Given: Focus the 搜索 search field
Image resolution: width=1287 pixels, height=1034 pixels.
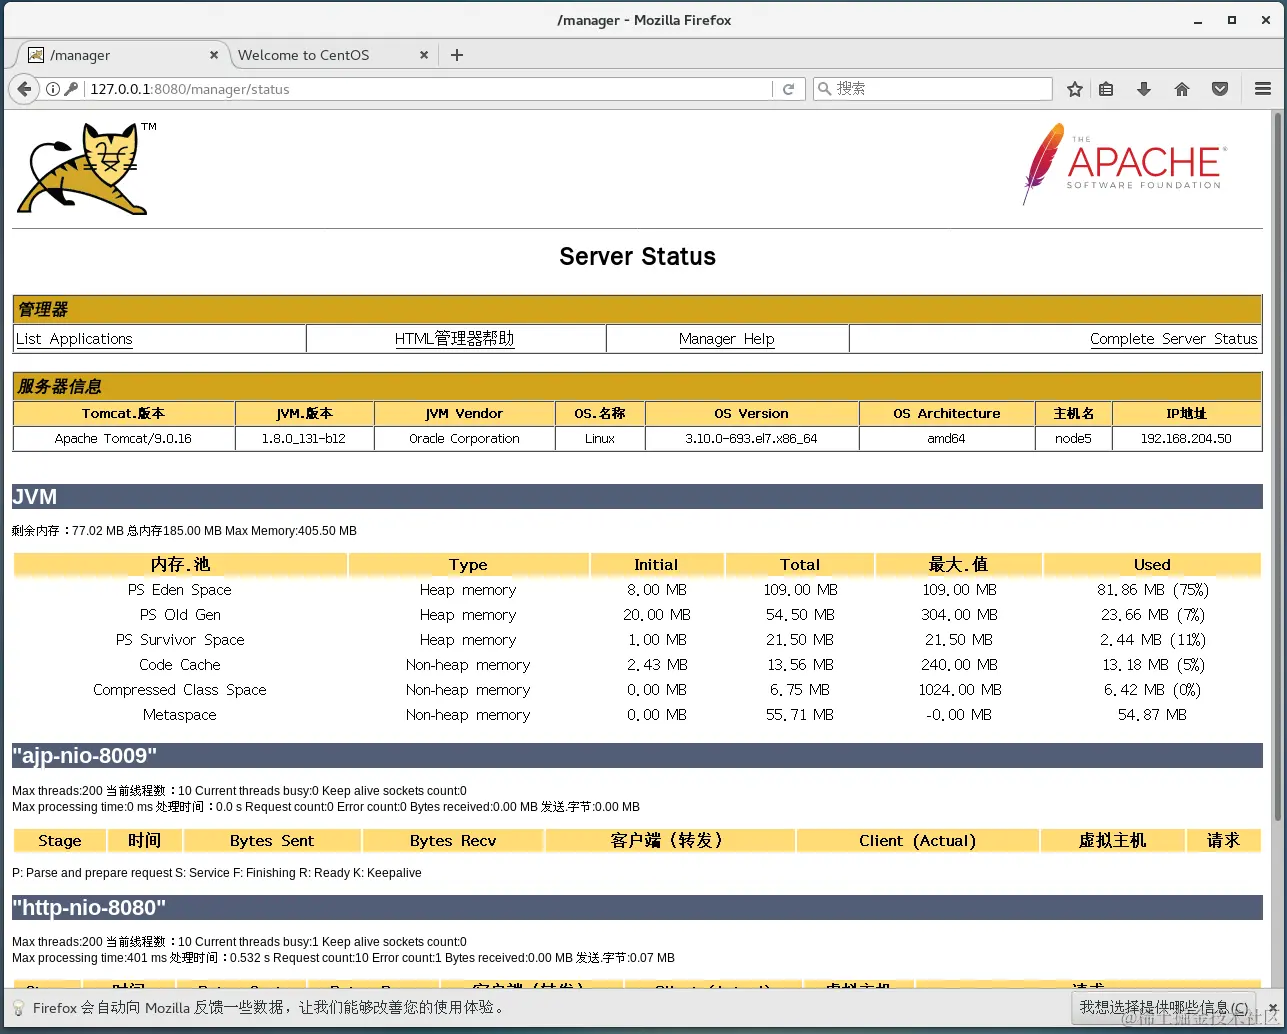Looking at the screenshot, I should click(933, 89).
